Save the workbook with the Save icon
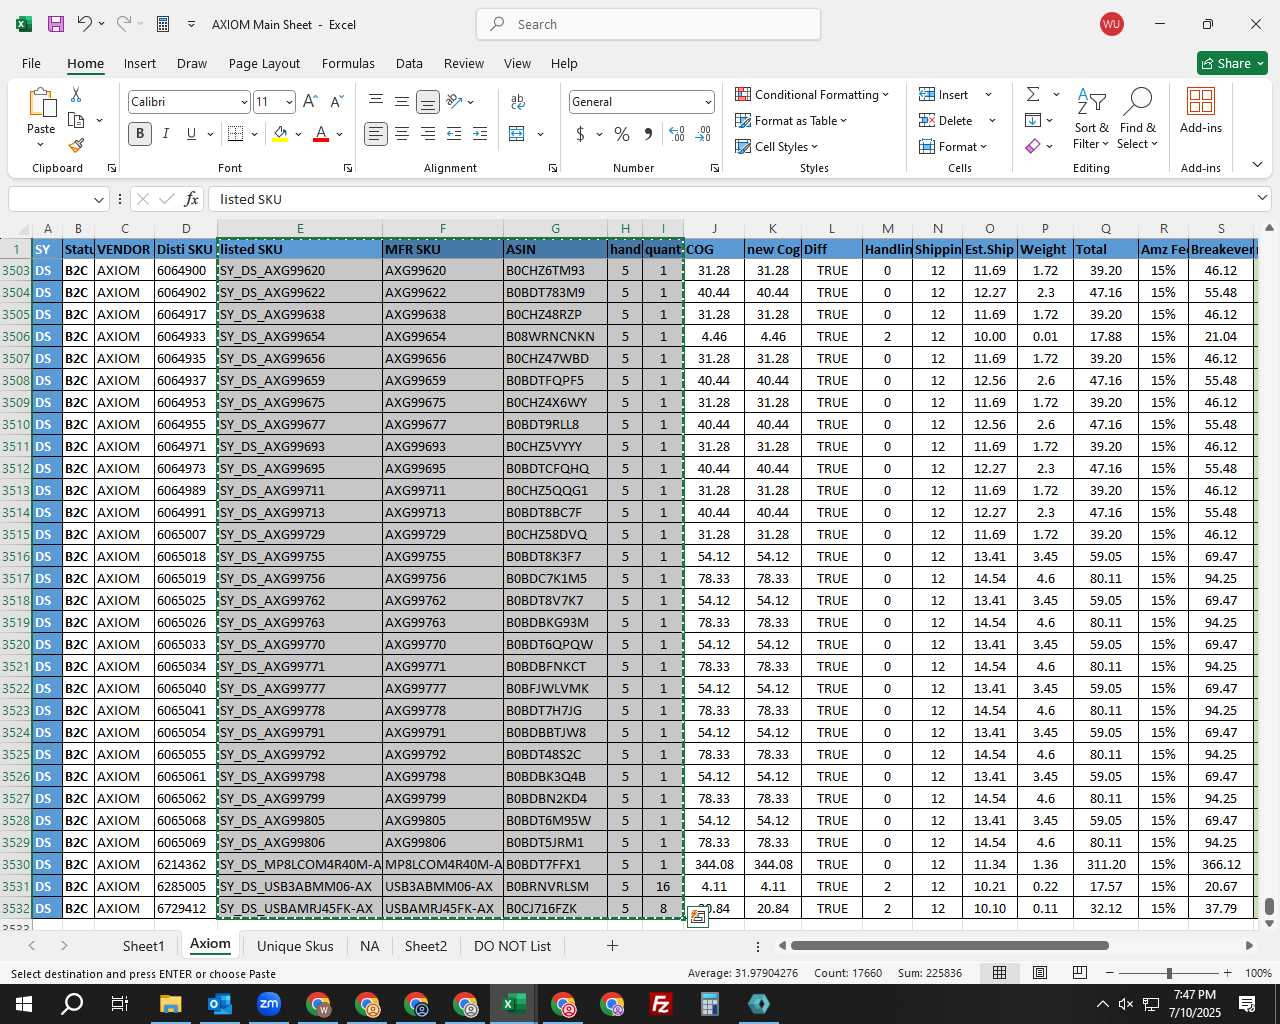 click(x=56, y=24)
